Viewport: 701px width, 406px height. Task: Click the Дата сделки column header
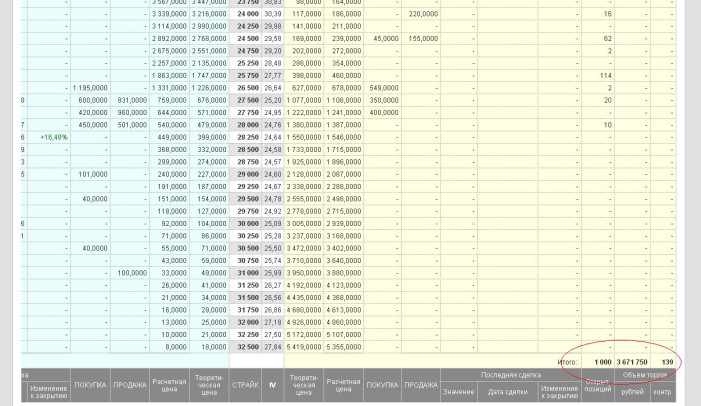click(507, 392)
